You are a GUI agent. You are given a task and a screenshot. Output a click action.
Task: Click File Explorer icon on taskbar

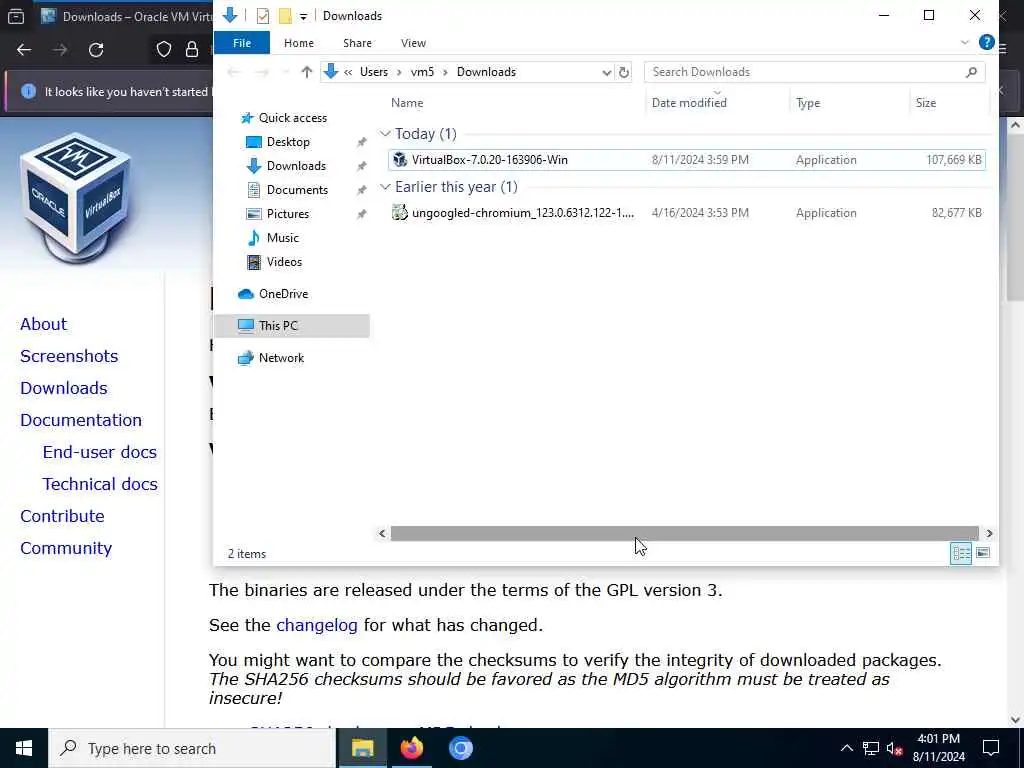(362, 748)
